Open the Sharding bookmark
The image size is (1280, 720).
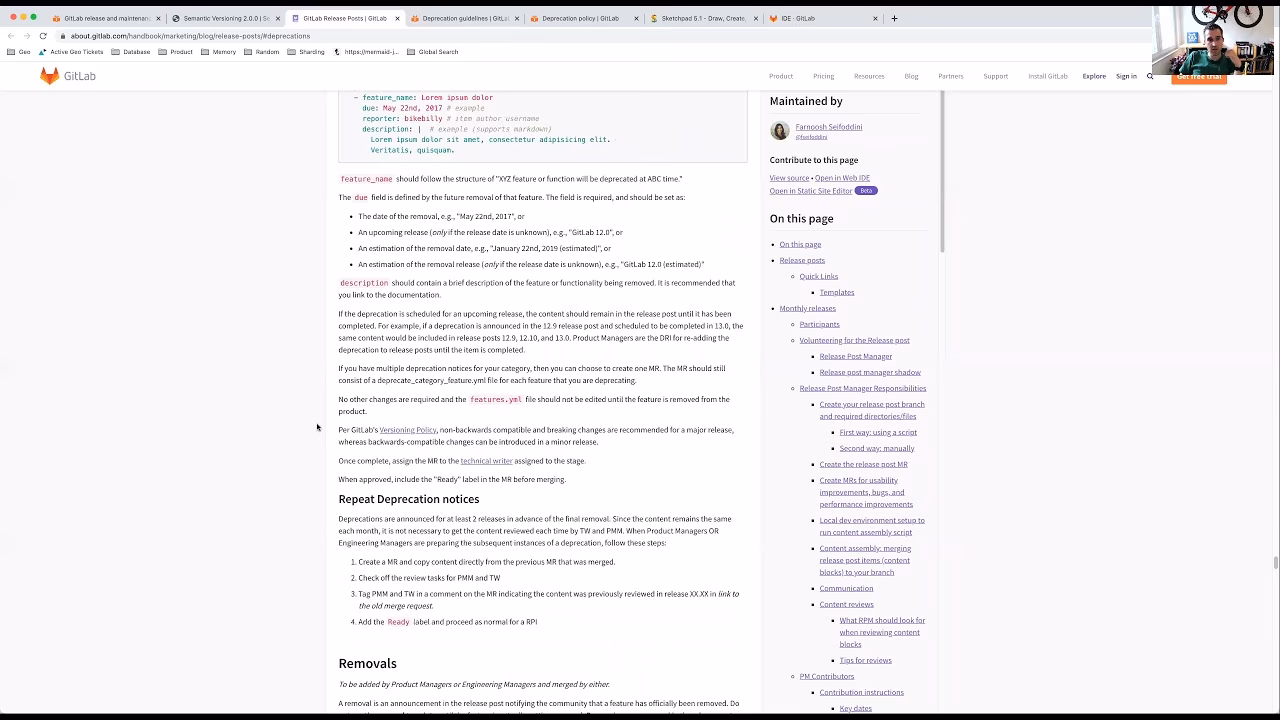(x=311, y=52)
